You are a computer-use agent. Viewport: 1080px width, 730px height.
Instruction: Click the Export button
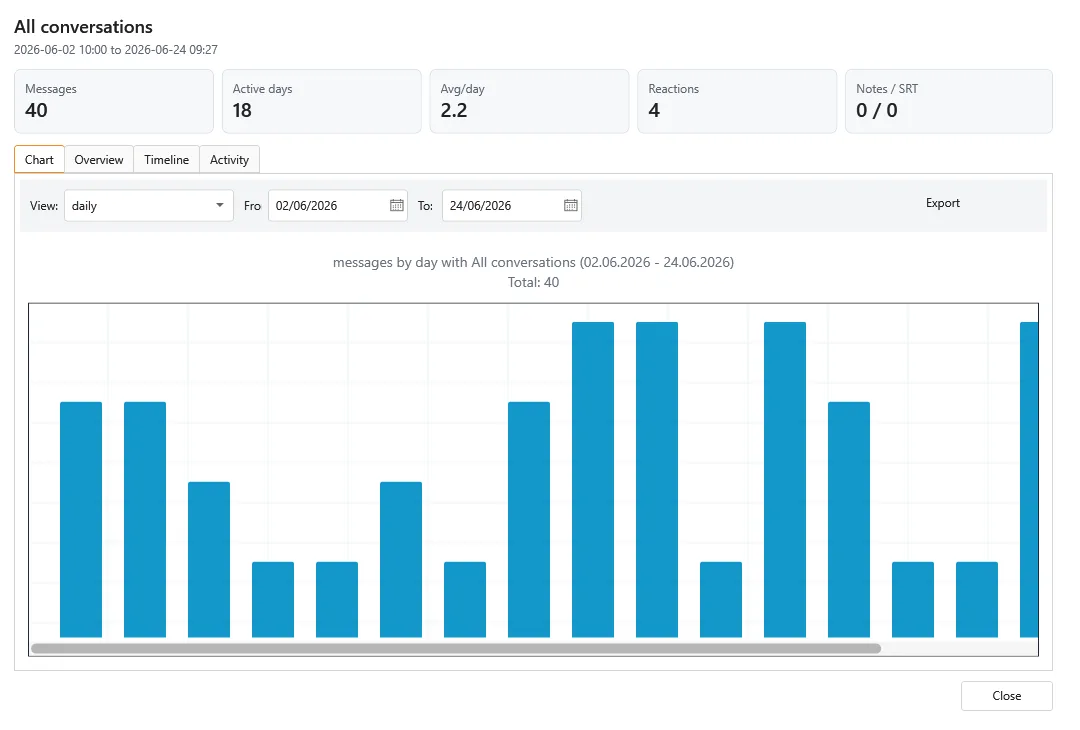tap(942, 203)
